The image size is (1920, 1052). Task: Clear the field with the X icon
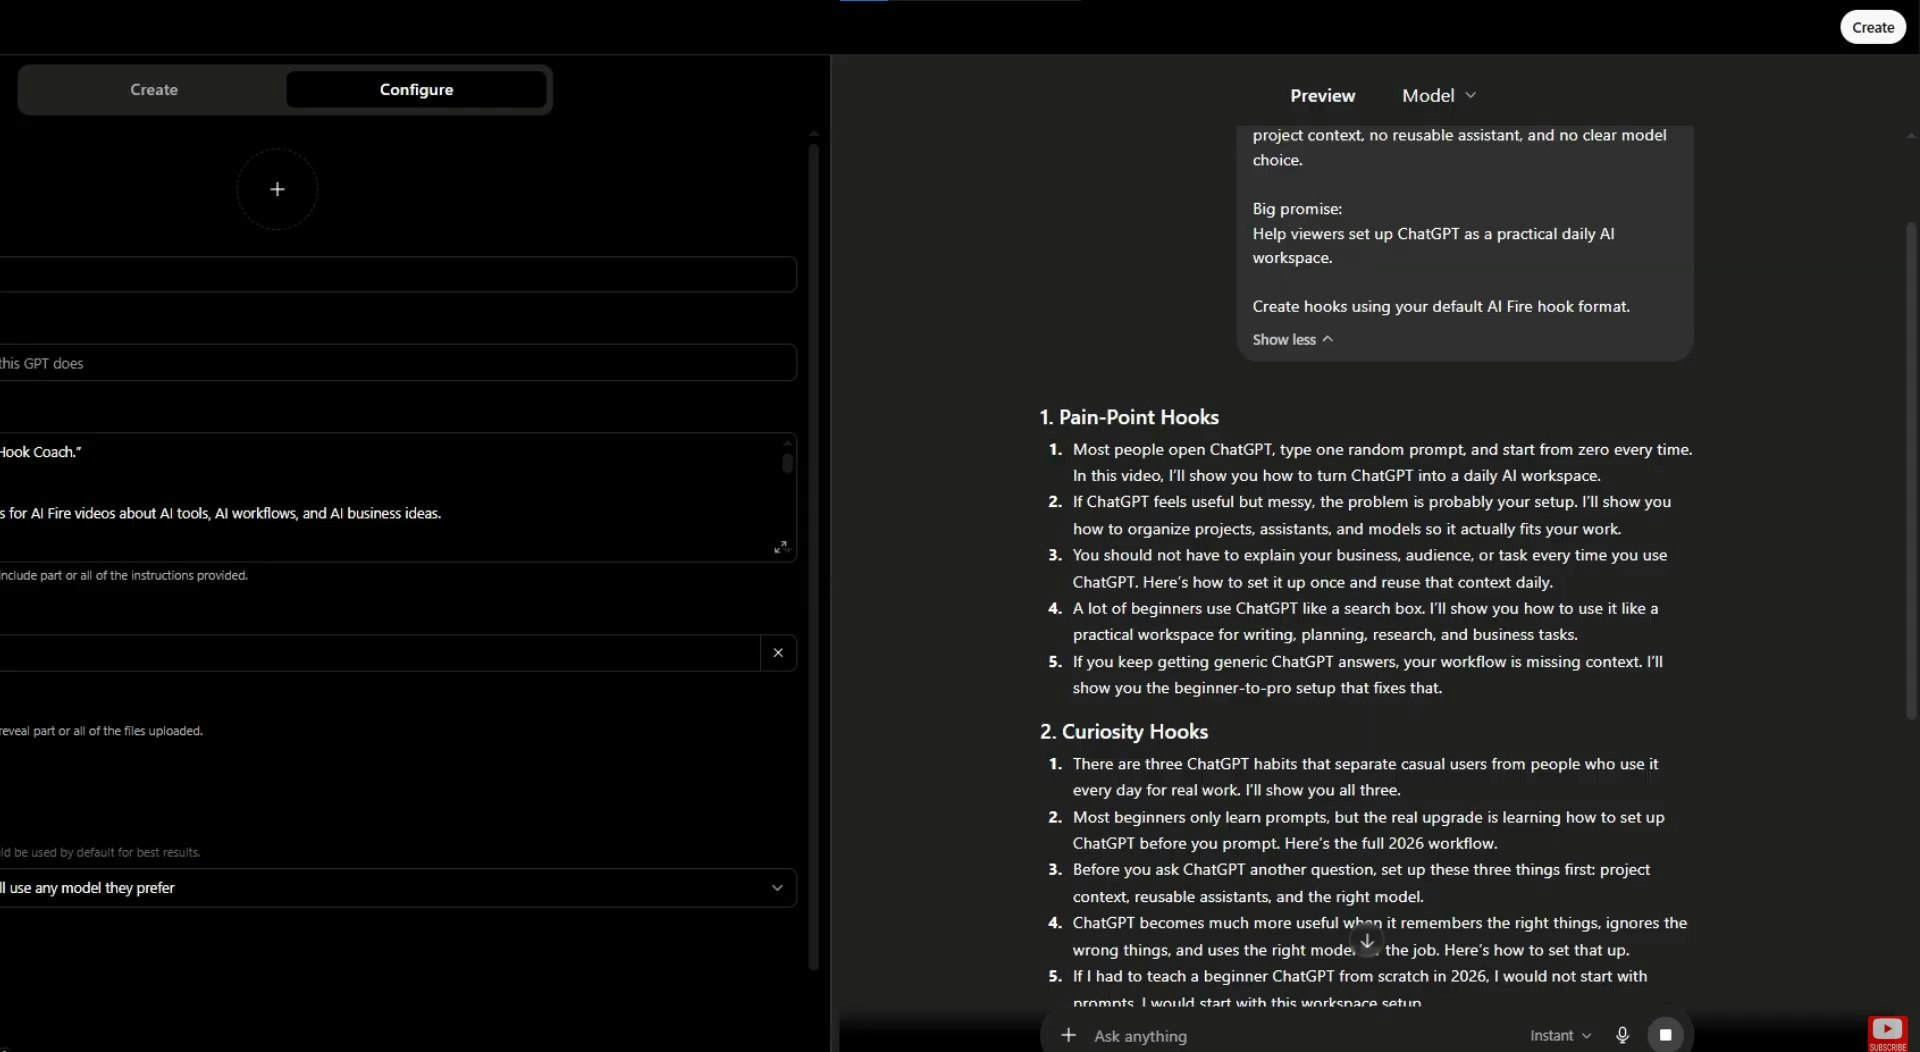(x=778, y=653)
